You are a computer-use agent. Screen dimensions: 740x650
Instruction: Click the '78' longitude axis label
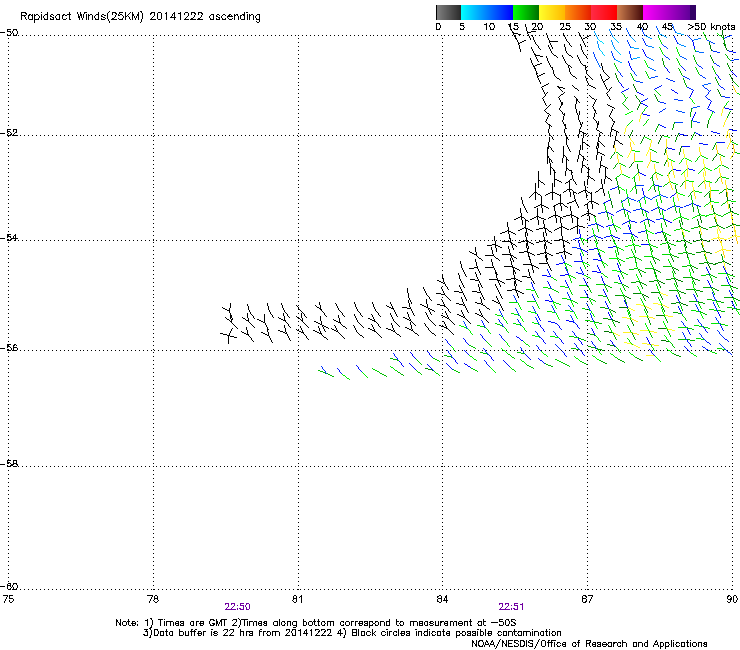coord(153,599)
